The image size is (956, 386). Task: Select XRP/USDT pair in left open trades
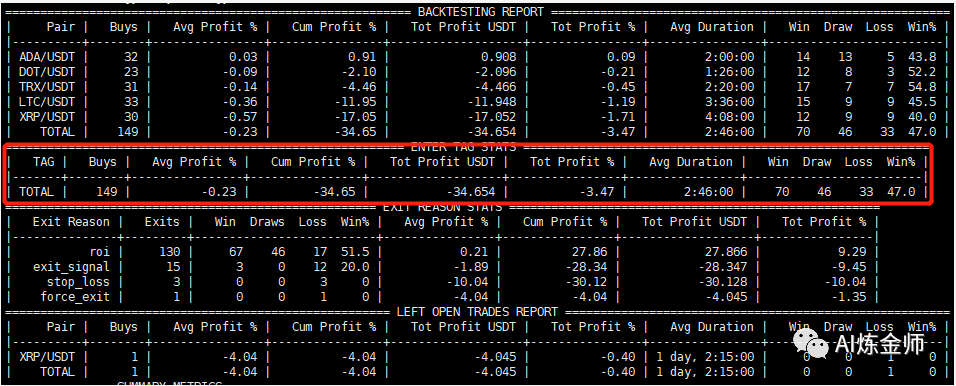click(47, 357)
